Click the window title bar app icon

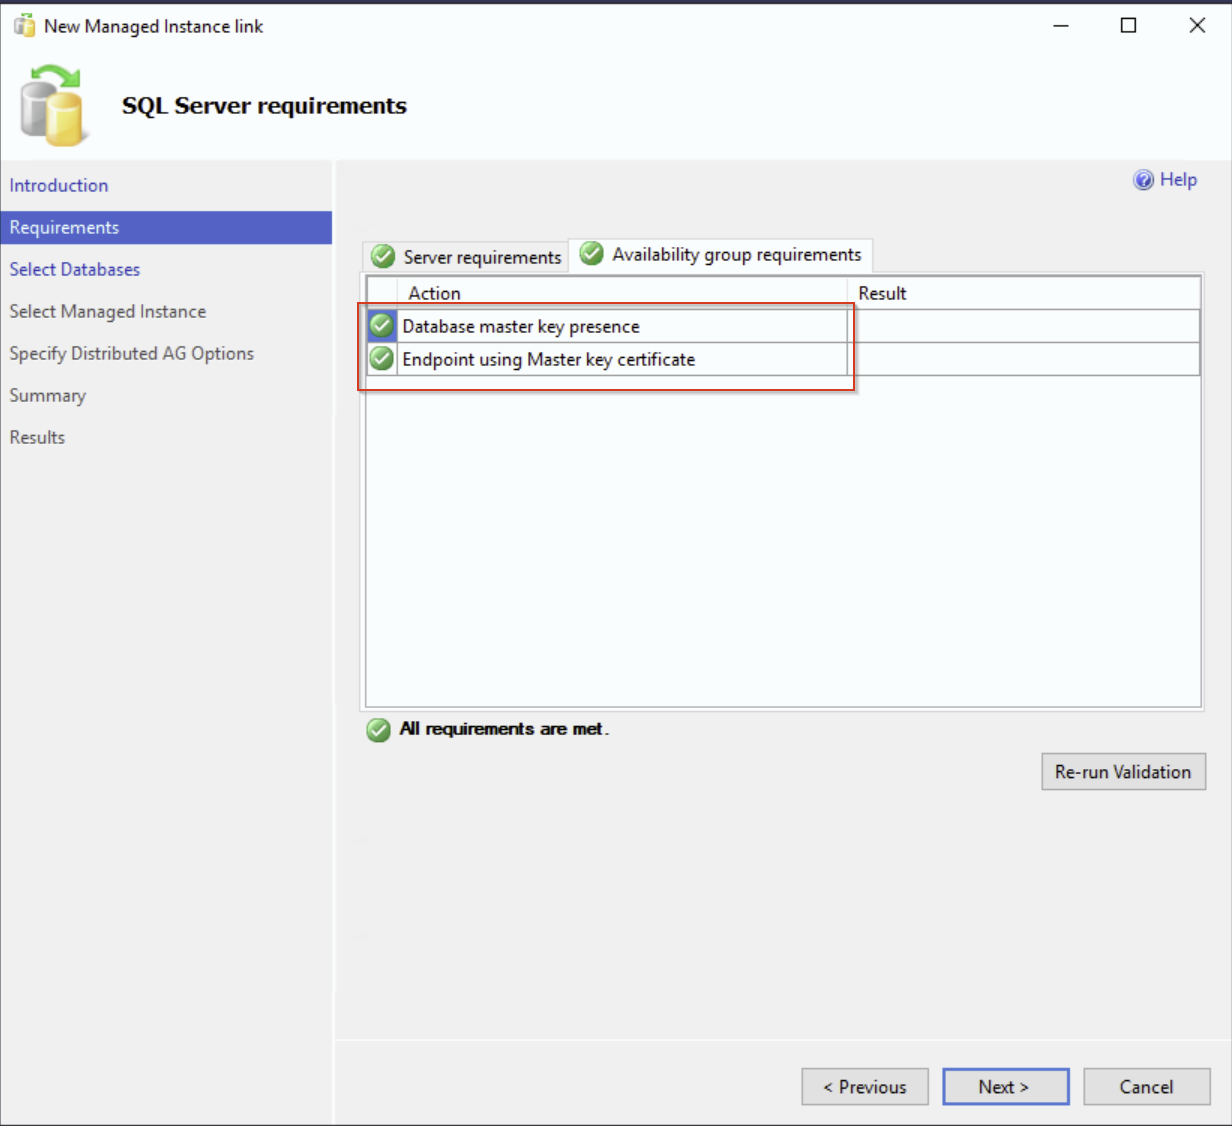tap(24, 25)
